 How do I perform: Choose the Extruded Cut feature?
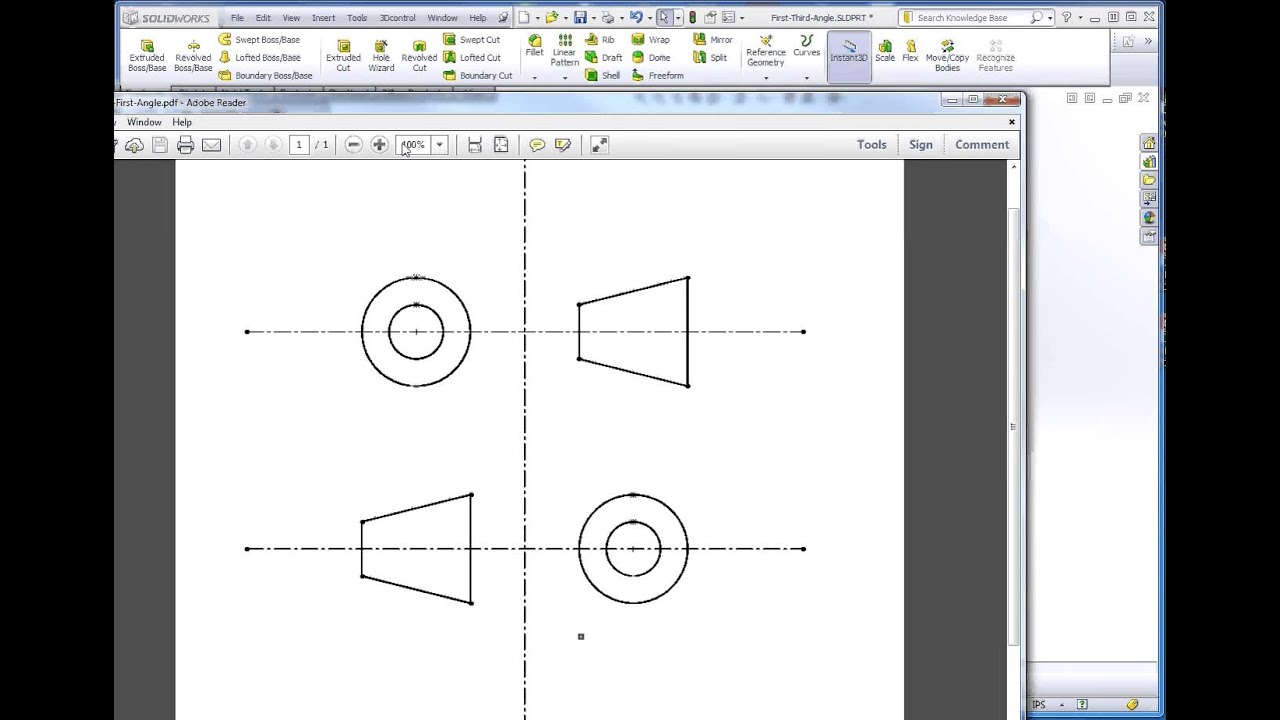click(x=343, y=56)
